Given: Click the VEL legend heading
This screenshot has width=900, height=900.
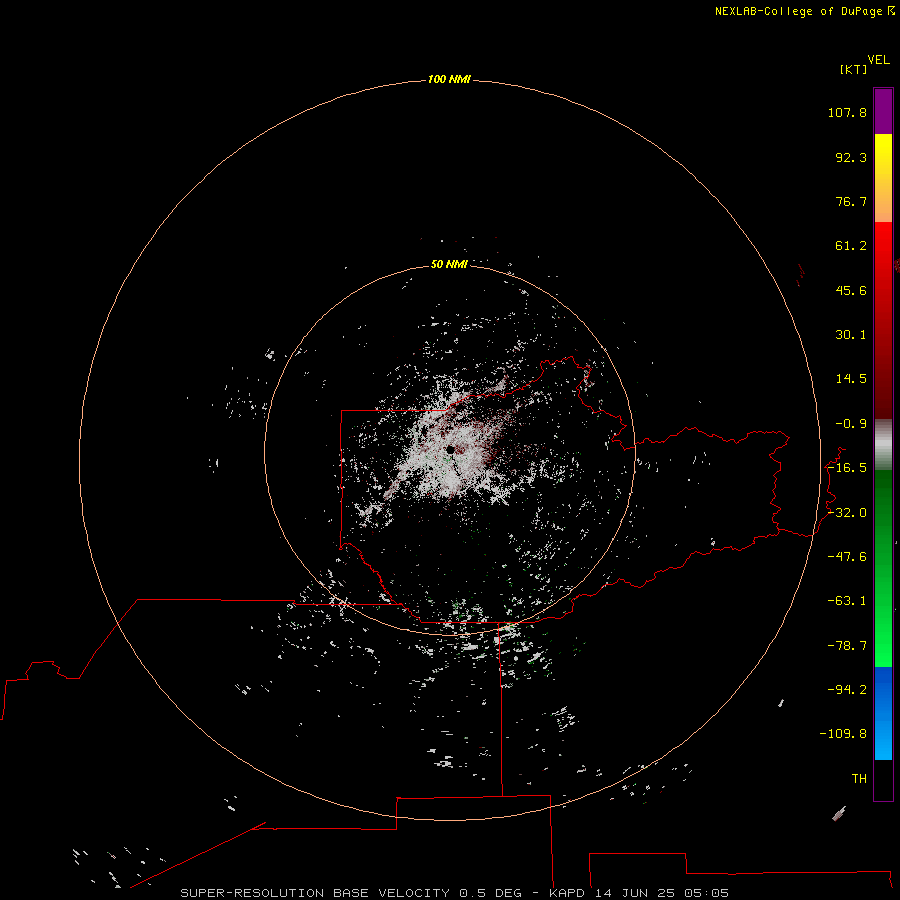Looking at the screenshot, I should coord(879,60).
